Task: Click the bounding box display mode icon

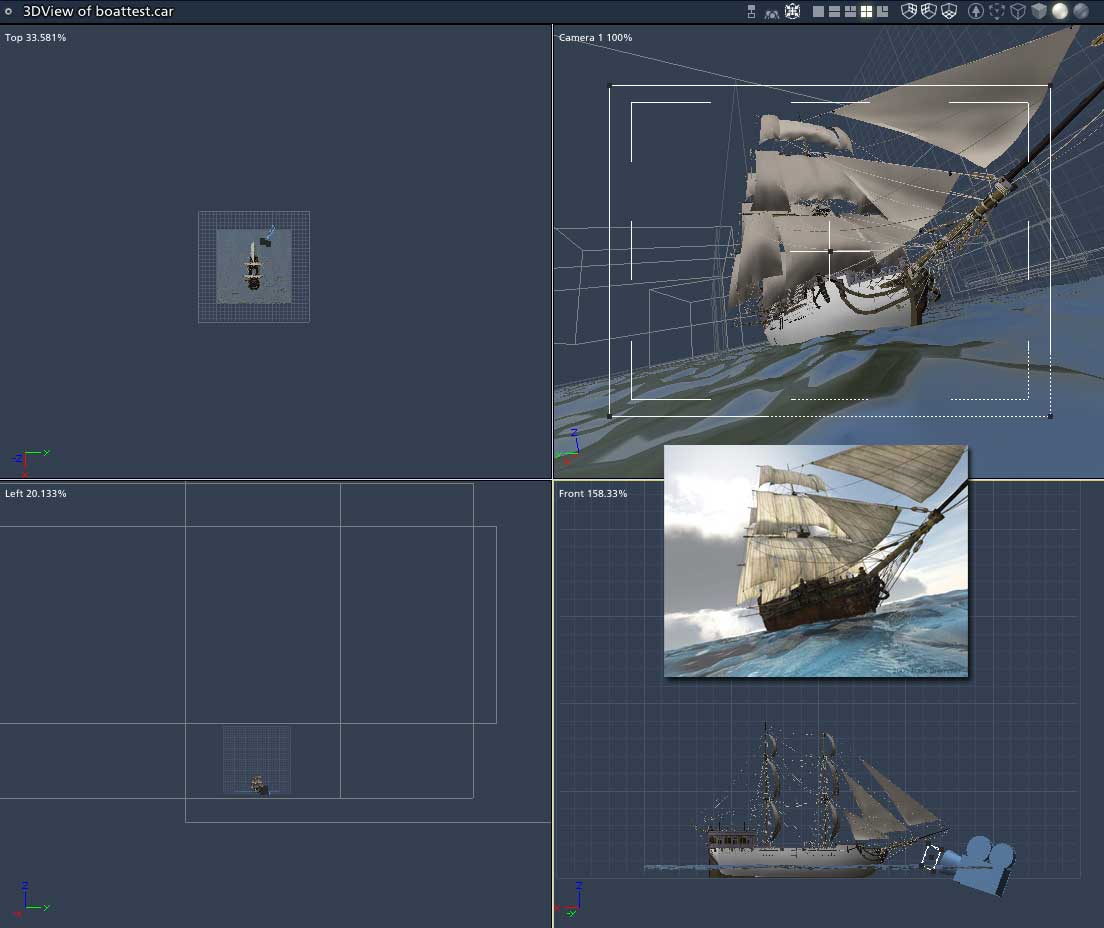Action: (x=997, y=12)
